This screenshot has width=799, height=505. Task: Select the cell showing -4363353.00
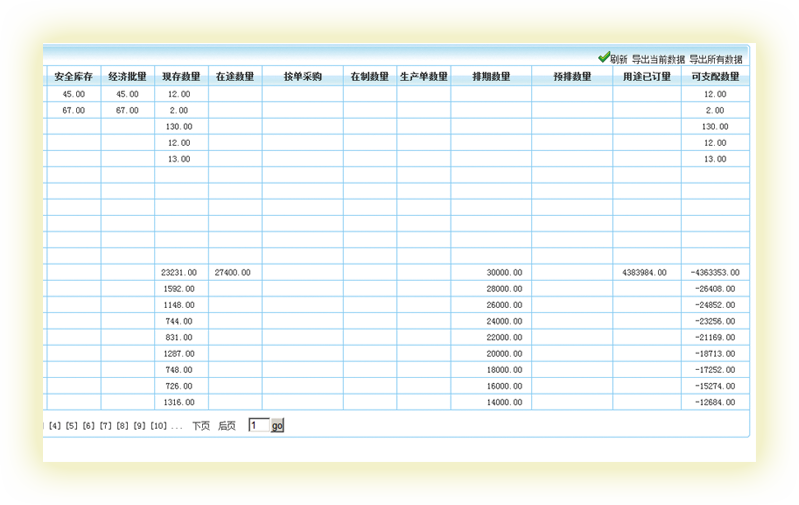(x=715, y=272)
